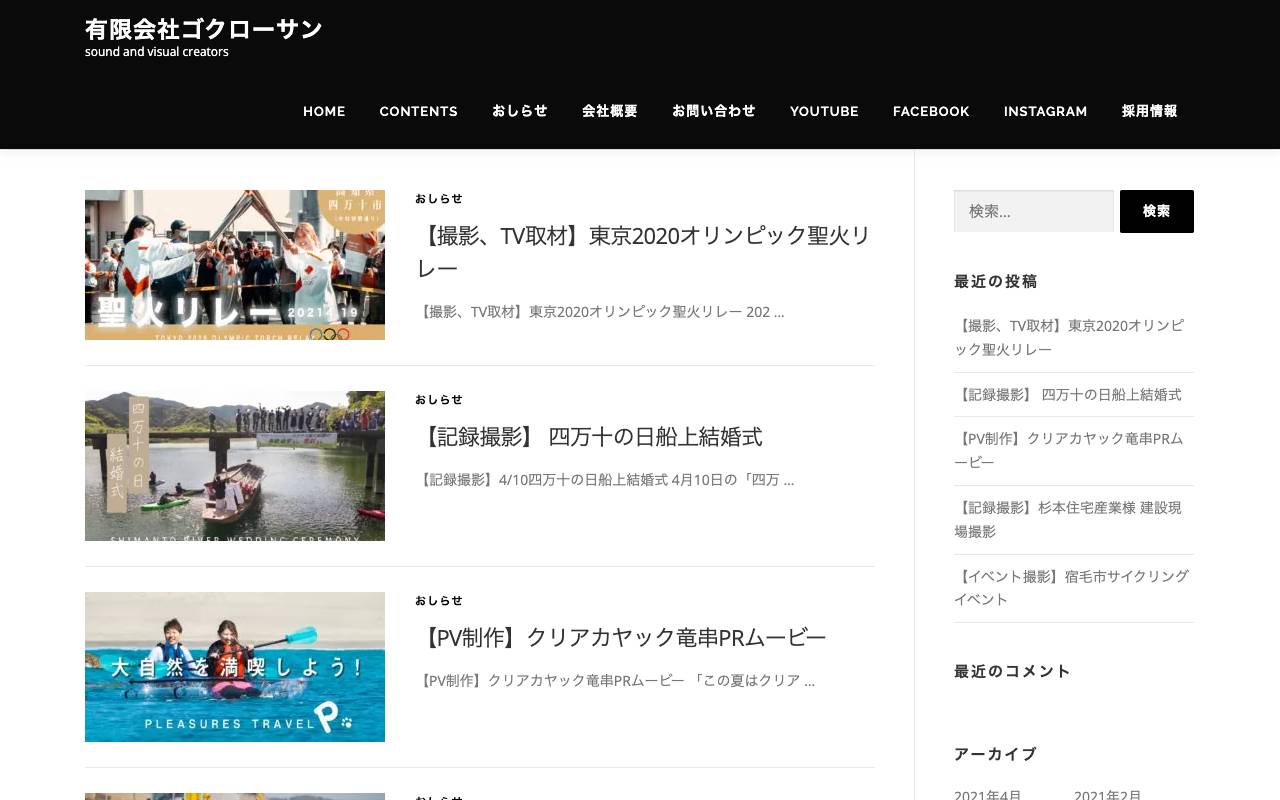Click おしらせ category above the Olympic post
Screen dimensions: 1280x800
[x=439, y=199]
